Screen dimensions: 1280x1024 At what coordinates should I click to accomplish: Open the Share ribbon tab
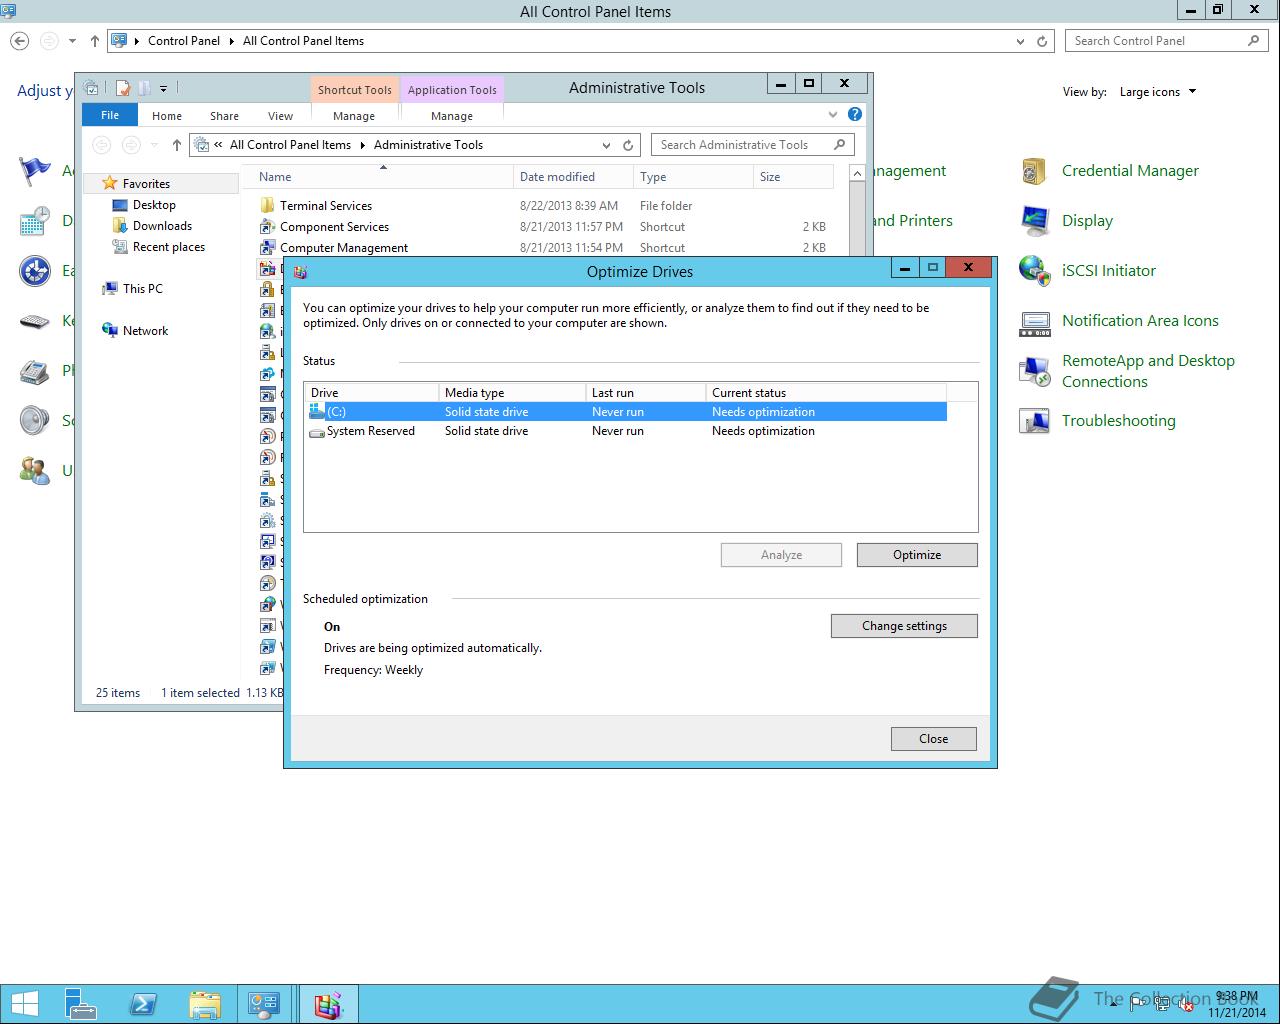(224, 116)
